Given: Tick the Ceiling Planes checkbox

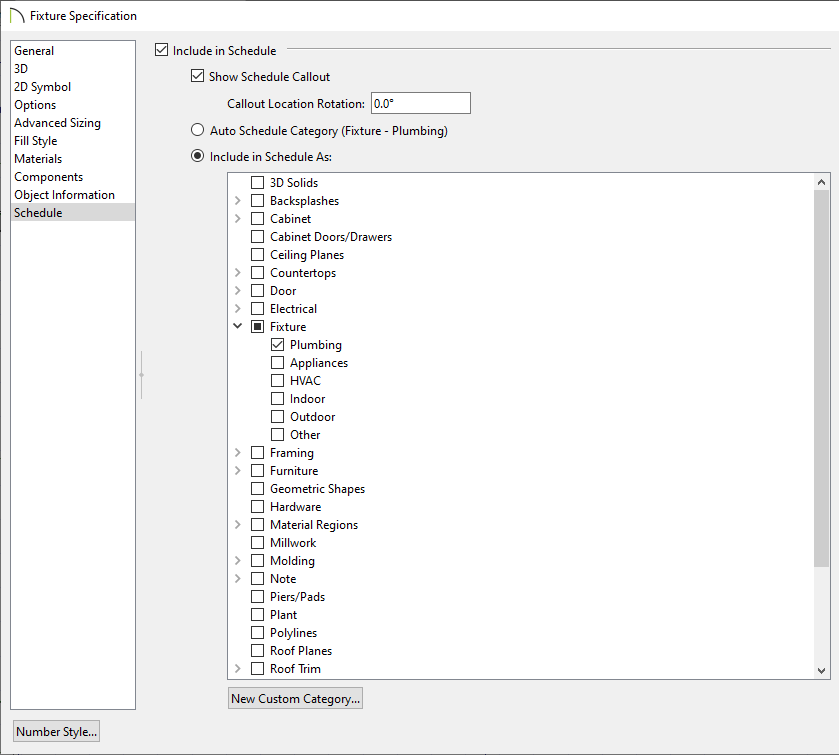Looking at the screenshot, I should [x=257, y=255].
